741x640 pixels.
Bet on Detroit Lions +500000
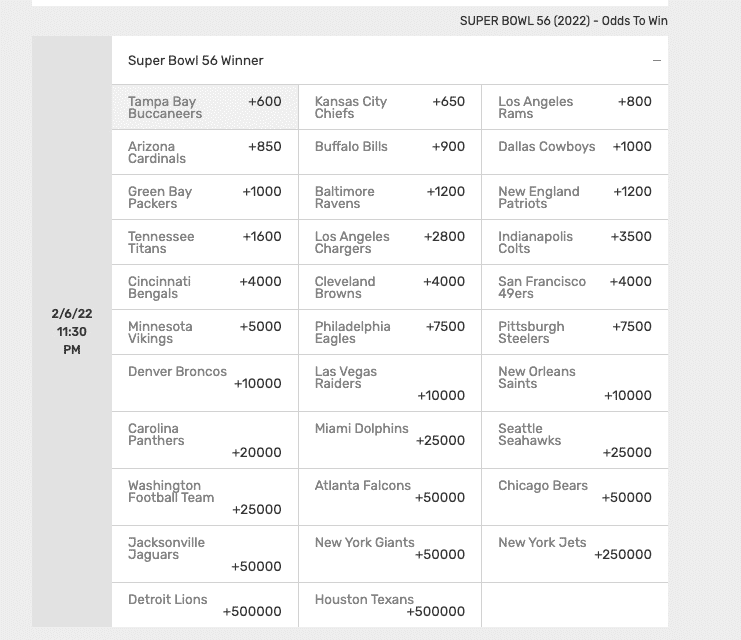[x=205, y=605]
